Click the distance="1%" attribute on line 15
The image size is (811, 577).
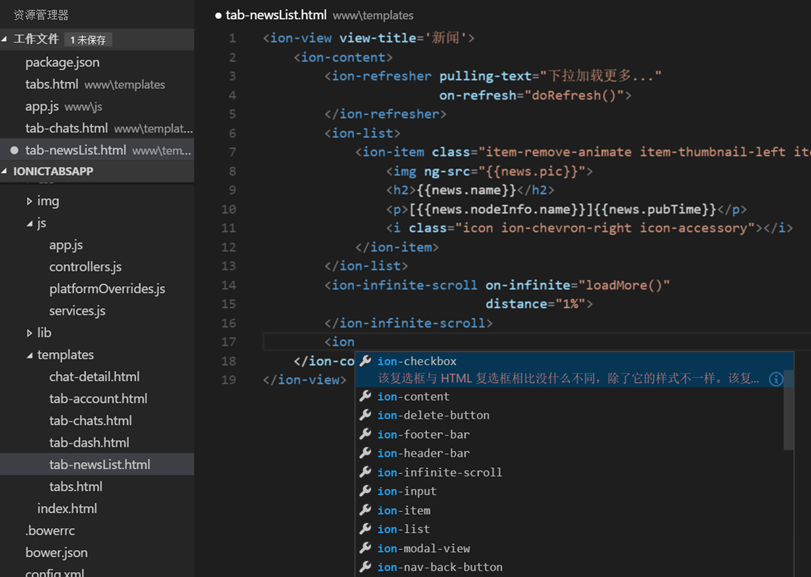(535, 304)
